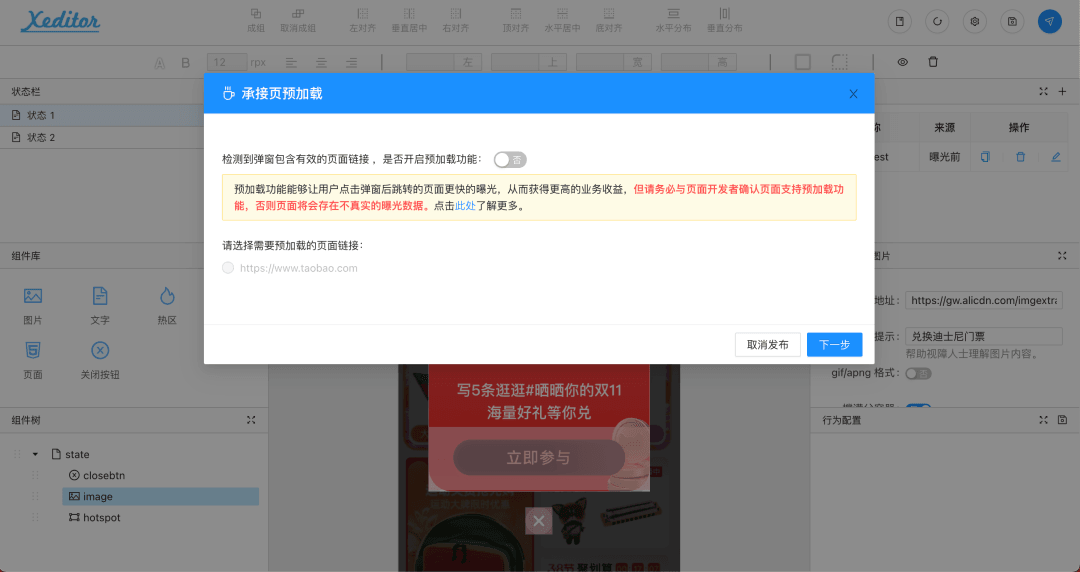Select the 顶对齐 align icon

point(515,14)
